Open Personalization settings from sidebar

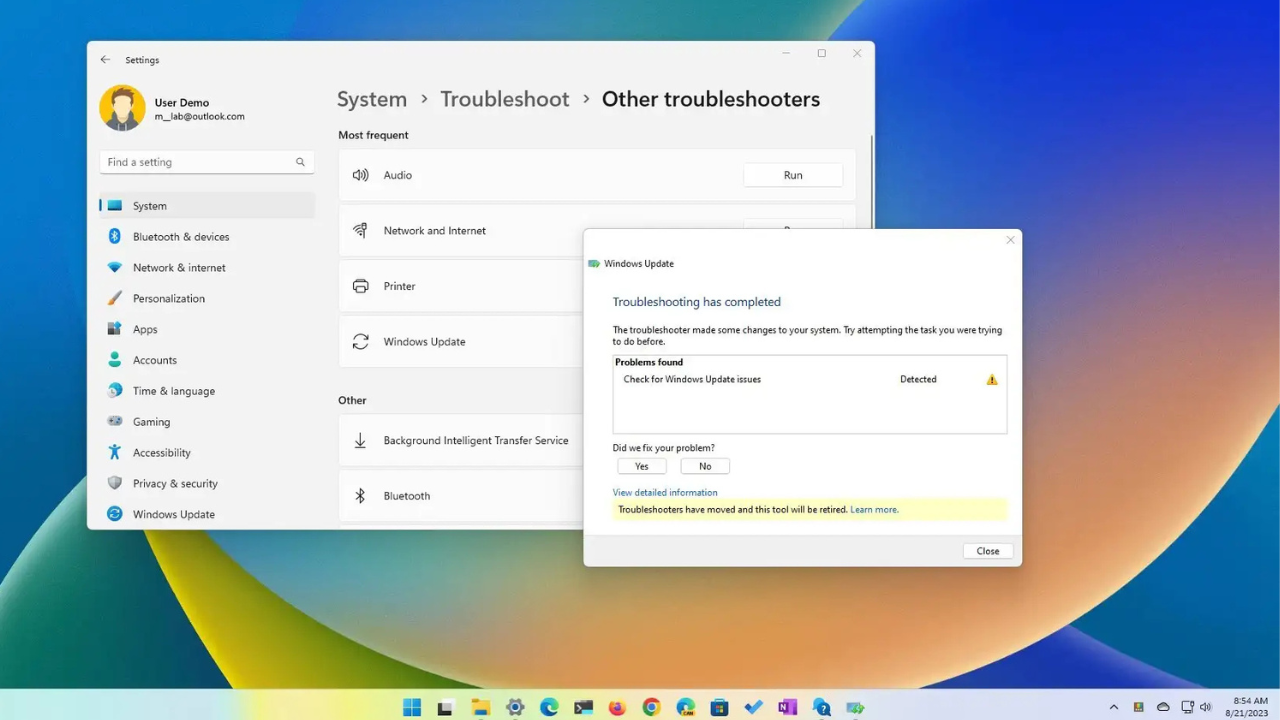[168, 299]
